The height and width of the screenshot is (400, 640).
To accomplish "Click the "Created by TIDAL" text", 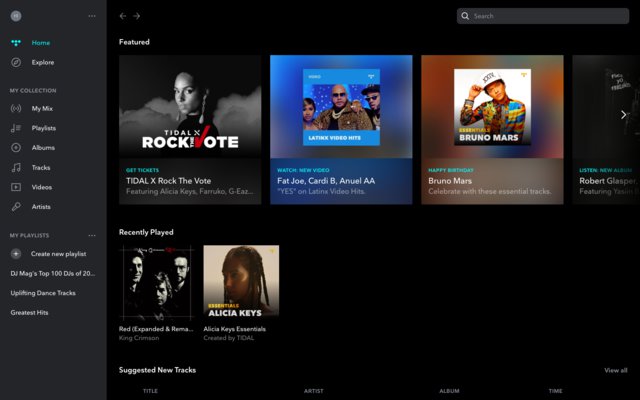I will coord(229,338).
